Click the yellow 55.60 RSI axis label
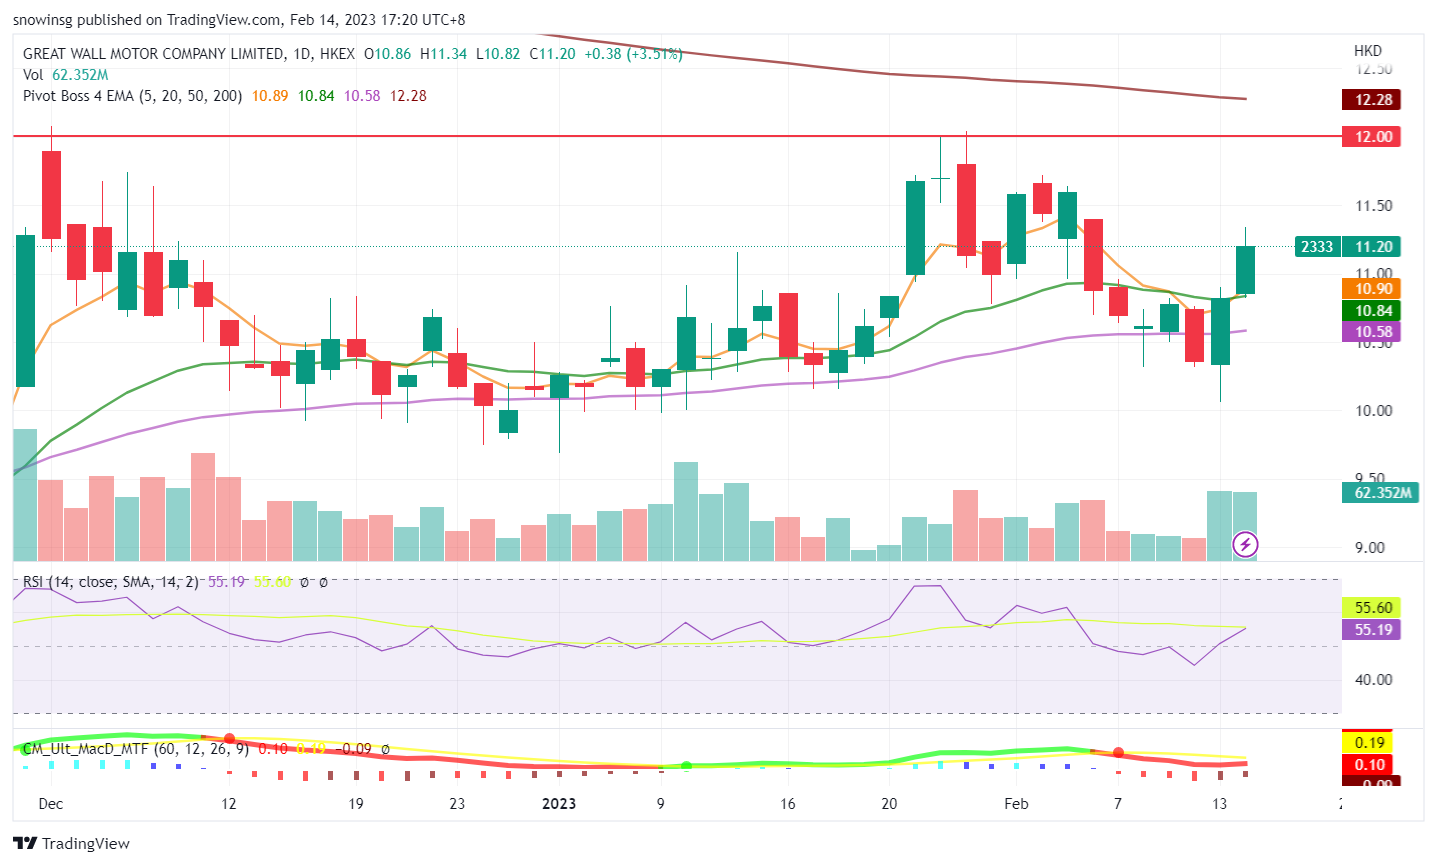 point(1372,607)
